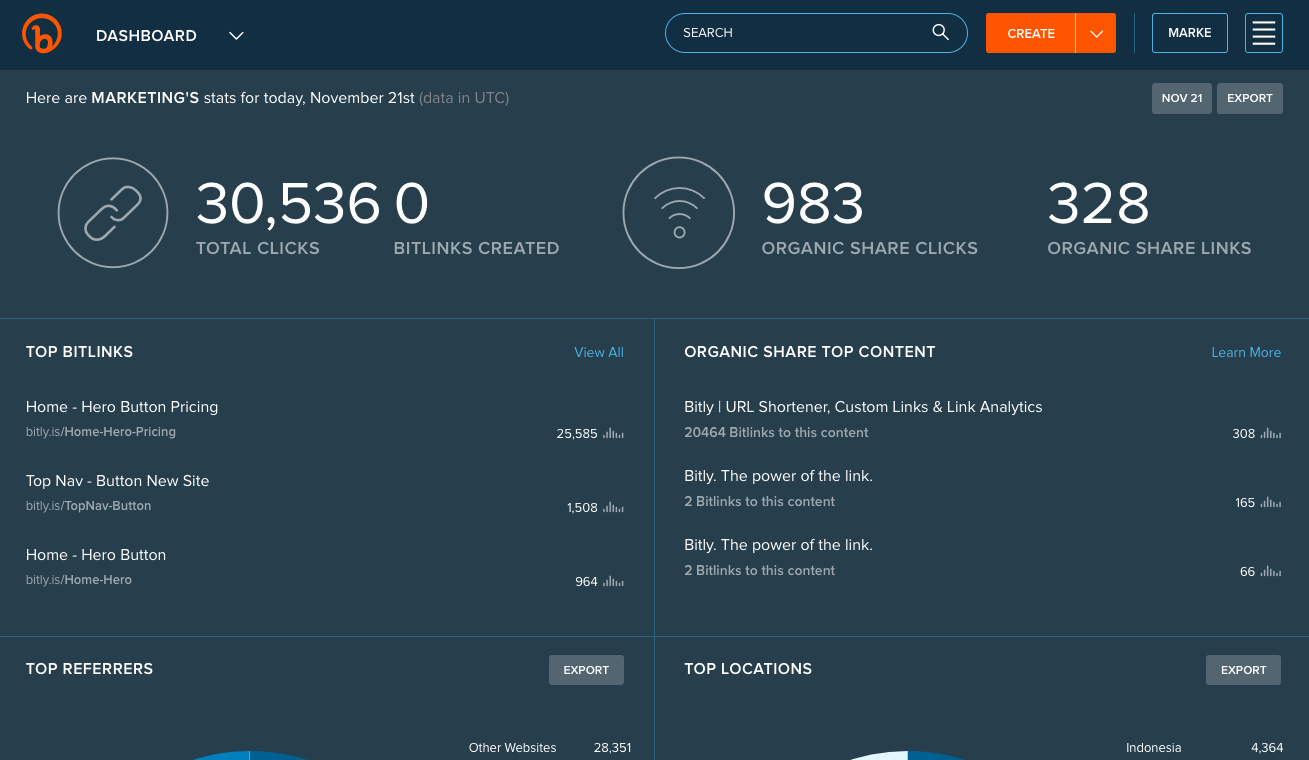
Task: Export the Top Locations data
Action: (x=1243, y=670)
